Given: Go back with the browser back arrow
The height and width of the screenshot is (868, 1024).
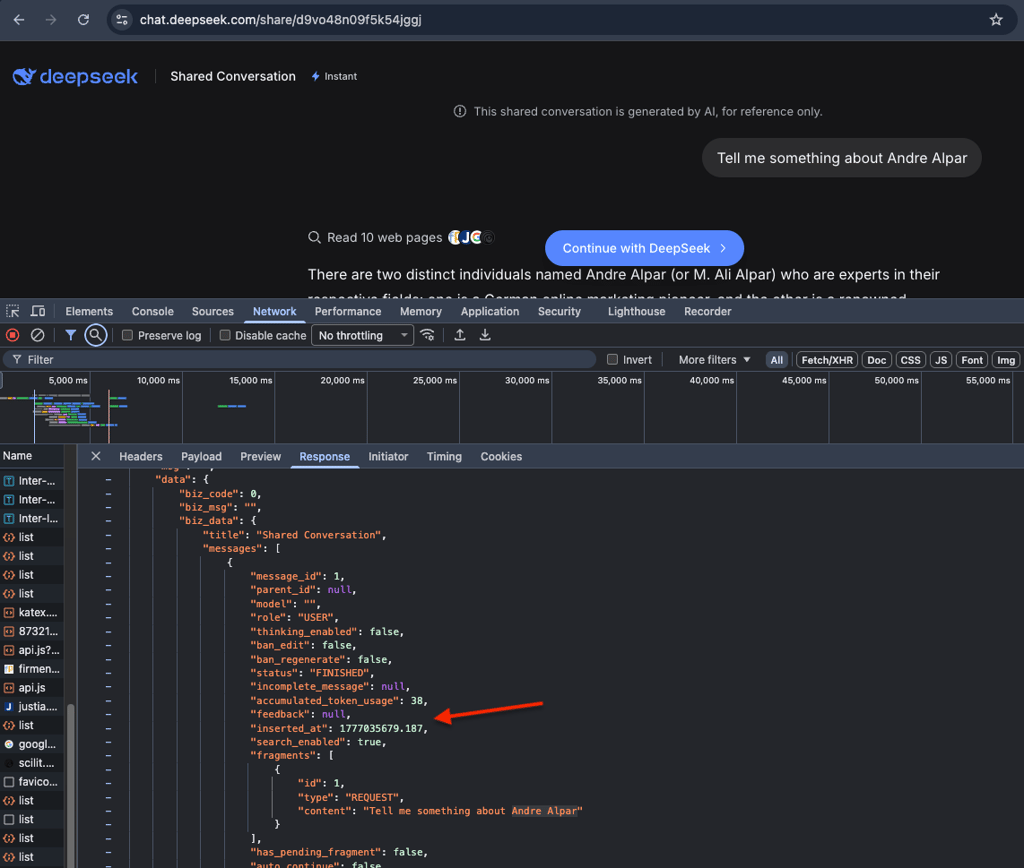Looking at the screenshot, I should pos(19,20).
